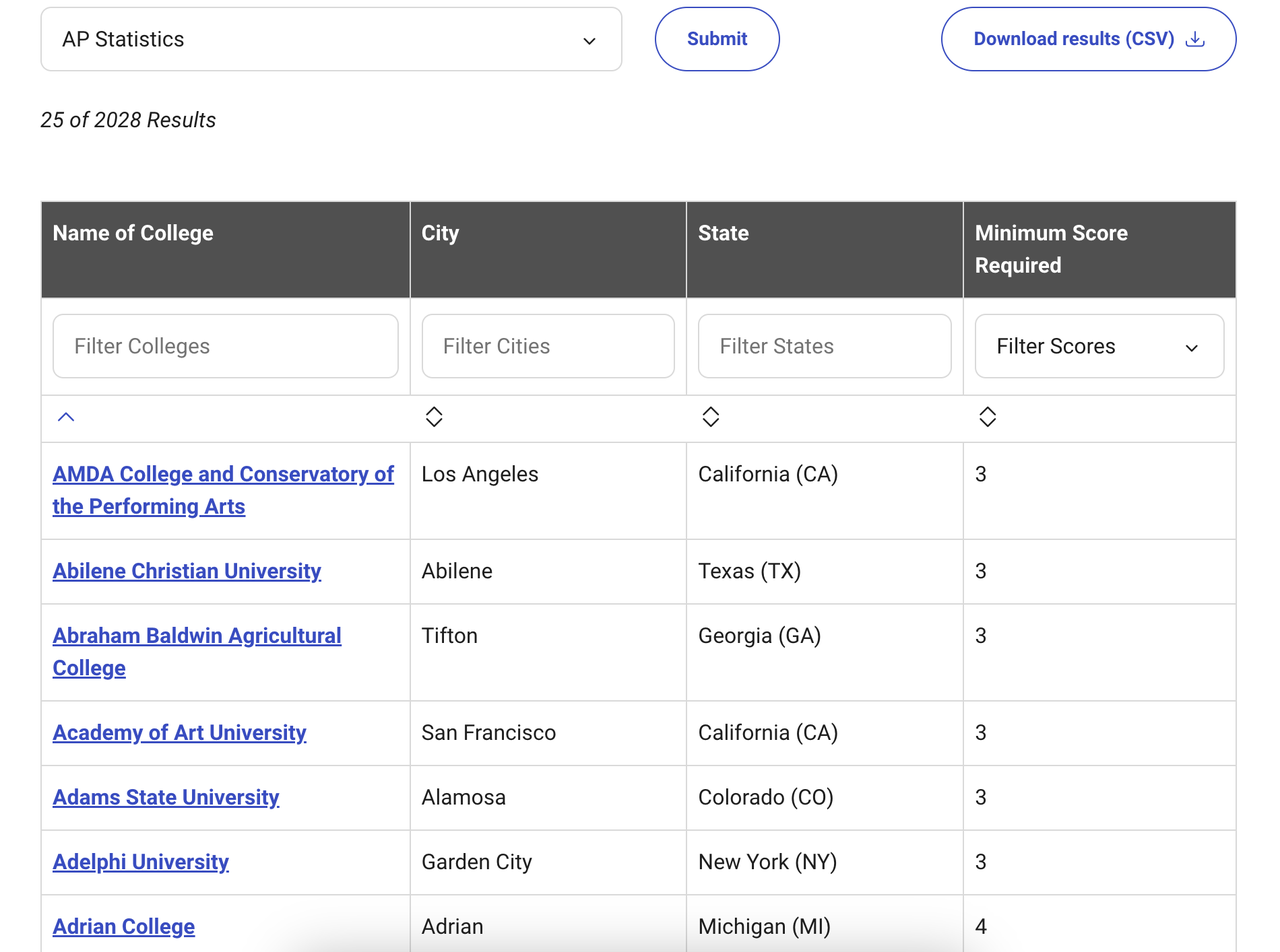Open Abilene Christian University link
1280x952 pixels.
[187, 571]
